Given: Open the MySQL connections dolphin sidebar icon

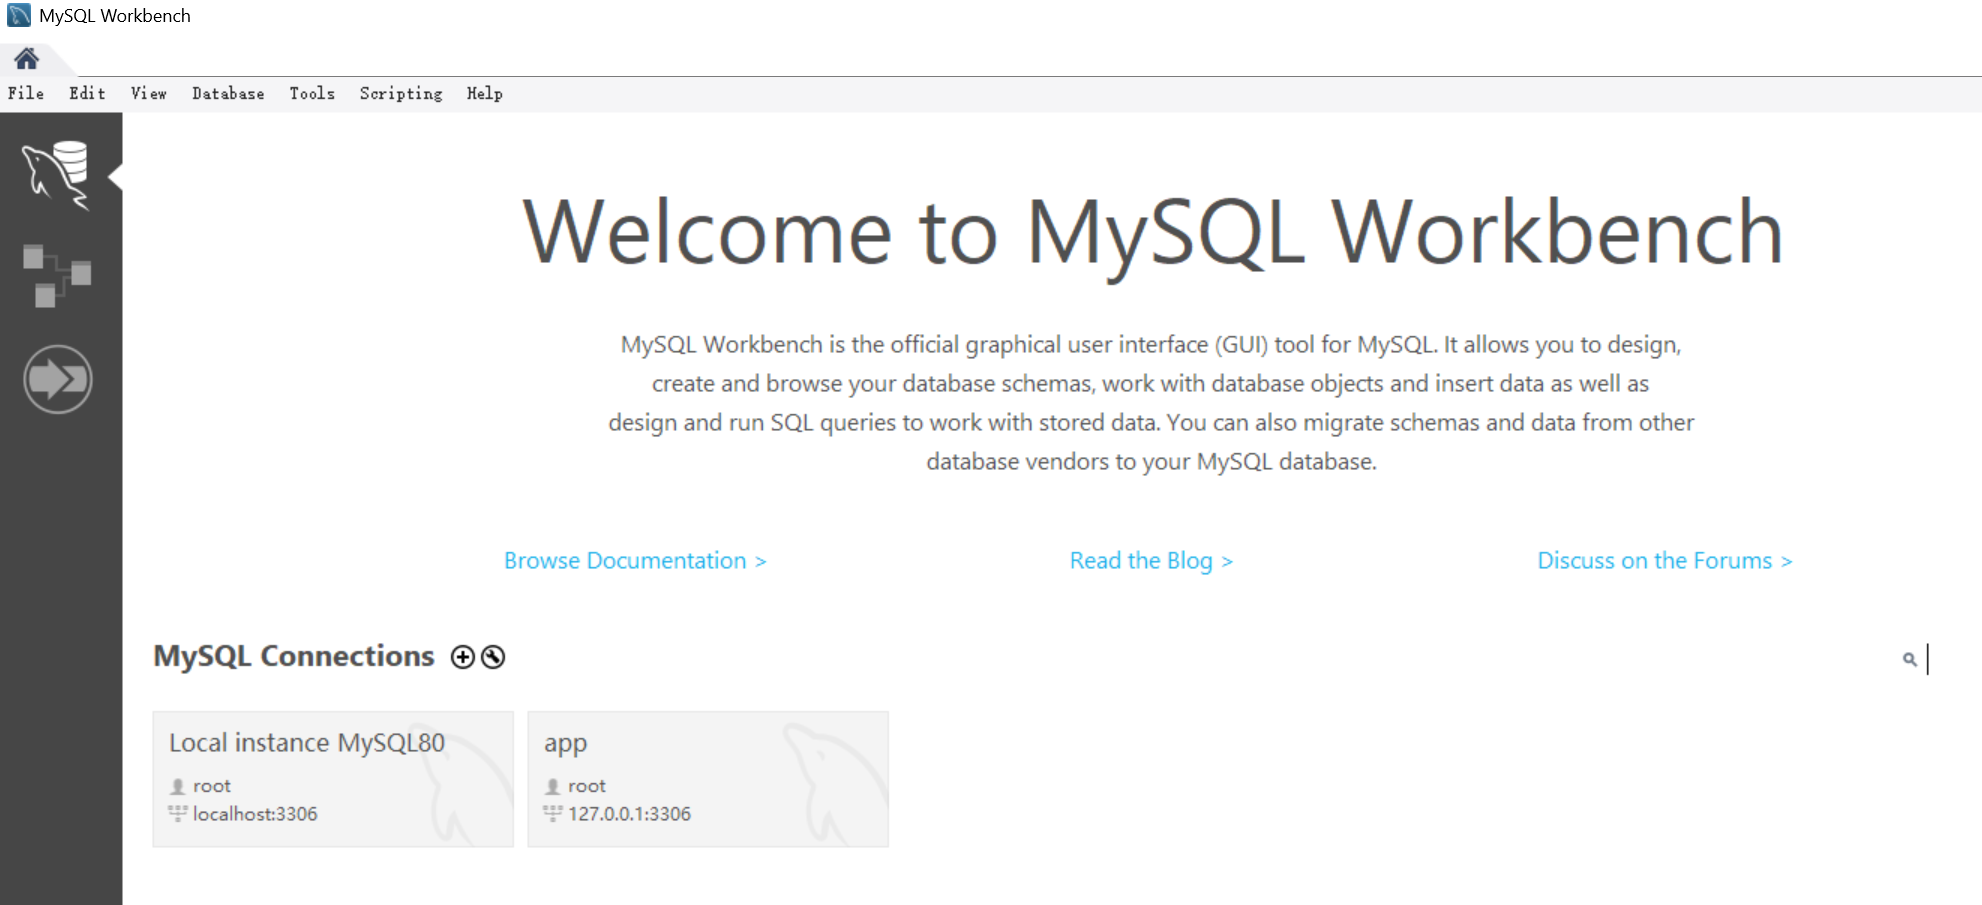Looking at the screenshot, I should click(x=57, y=175).
